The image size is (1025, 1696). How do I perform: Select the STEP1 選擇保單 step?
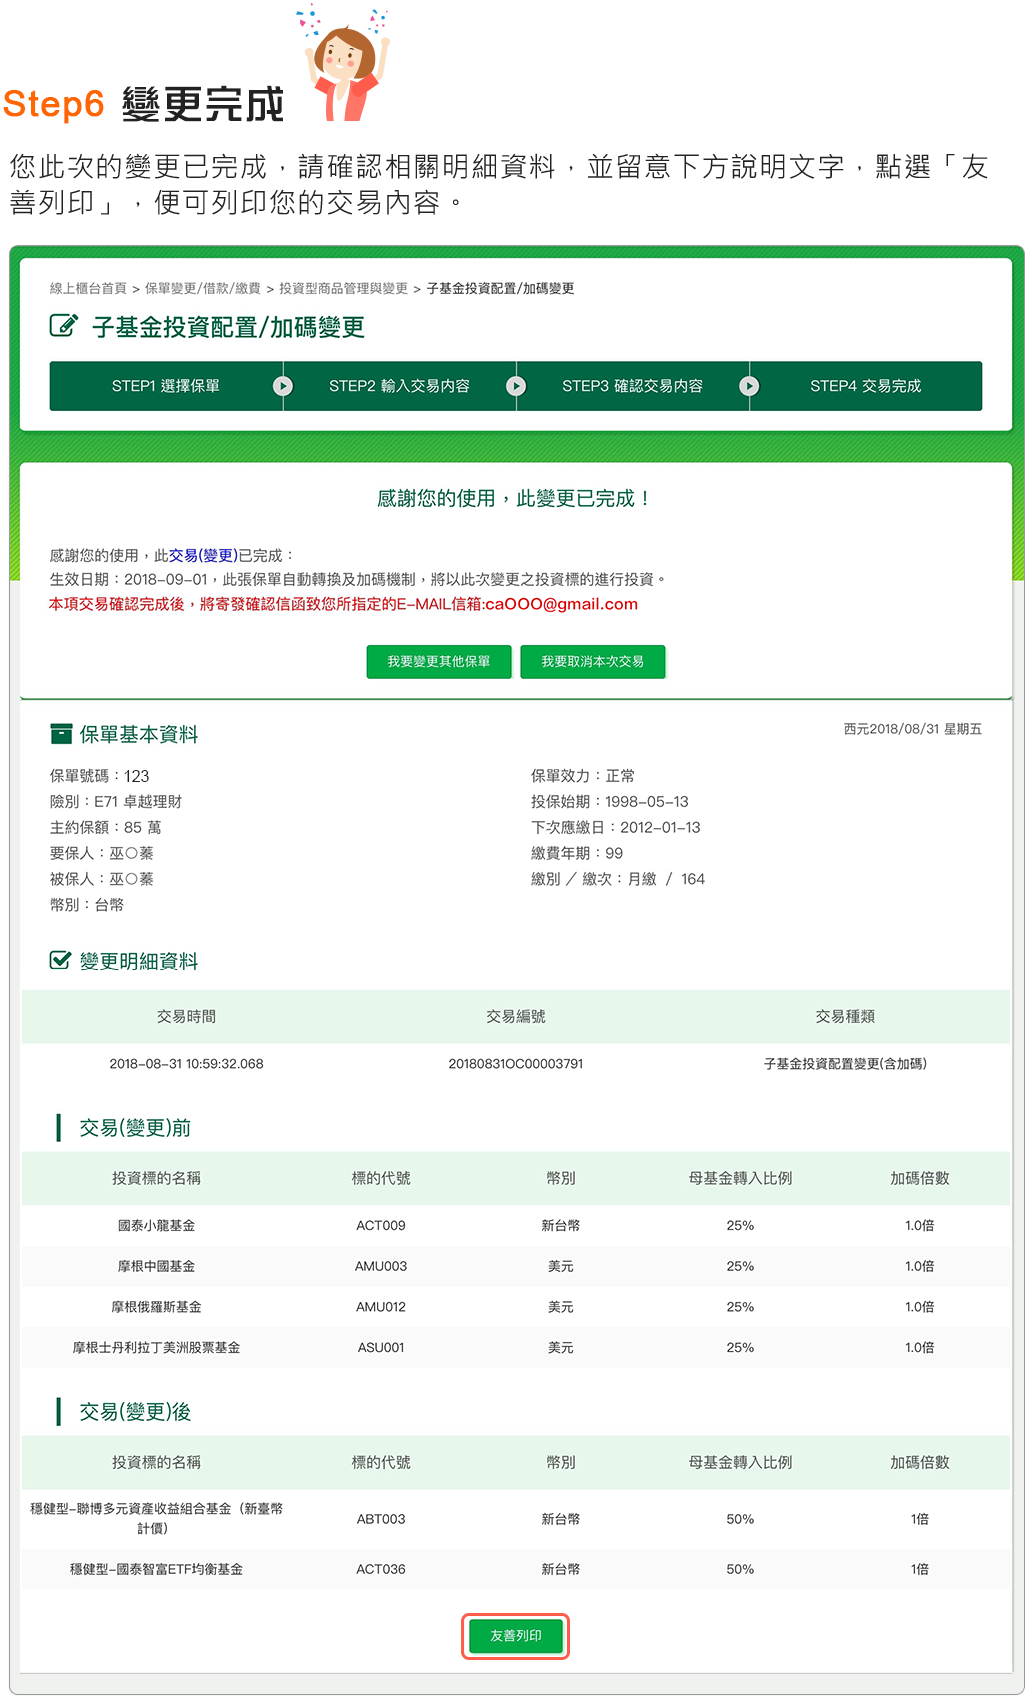click(x=166, y=386)
